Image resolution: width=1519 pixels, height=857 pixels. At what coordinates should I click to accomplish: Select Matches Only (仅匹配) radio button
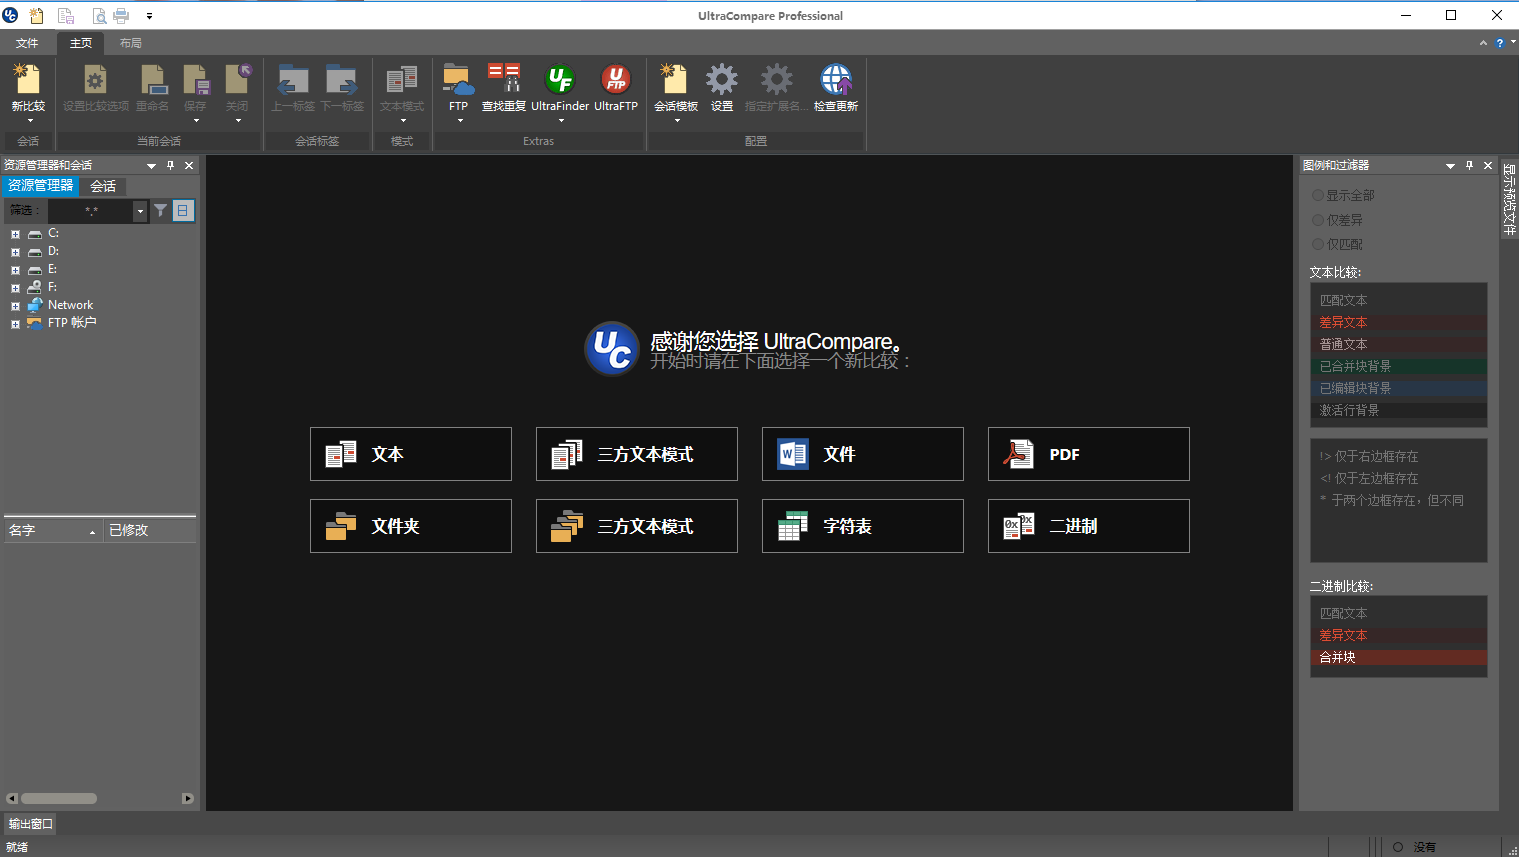(1318, 244)
